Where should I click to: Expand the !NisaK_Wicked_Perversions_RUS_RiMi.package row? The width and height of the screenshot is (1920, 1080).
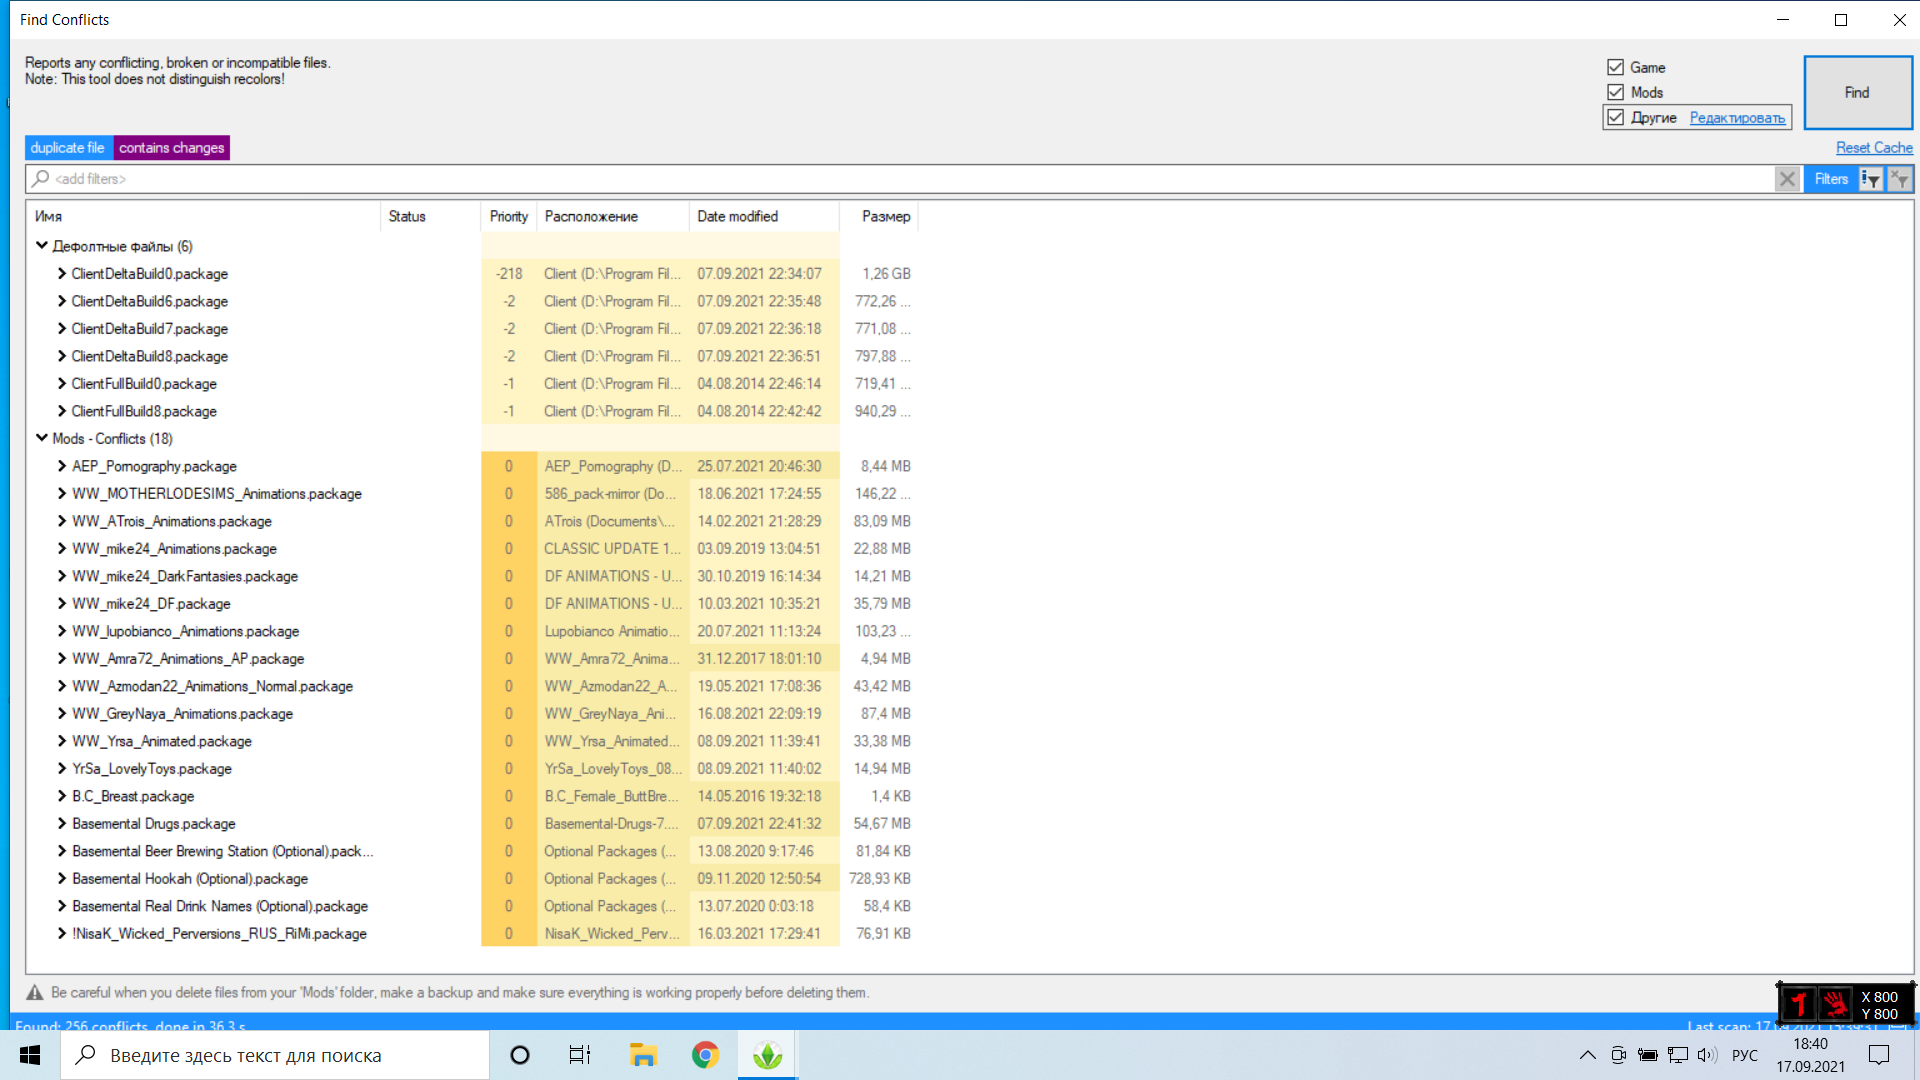62,933
